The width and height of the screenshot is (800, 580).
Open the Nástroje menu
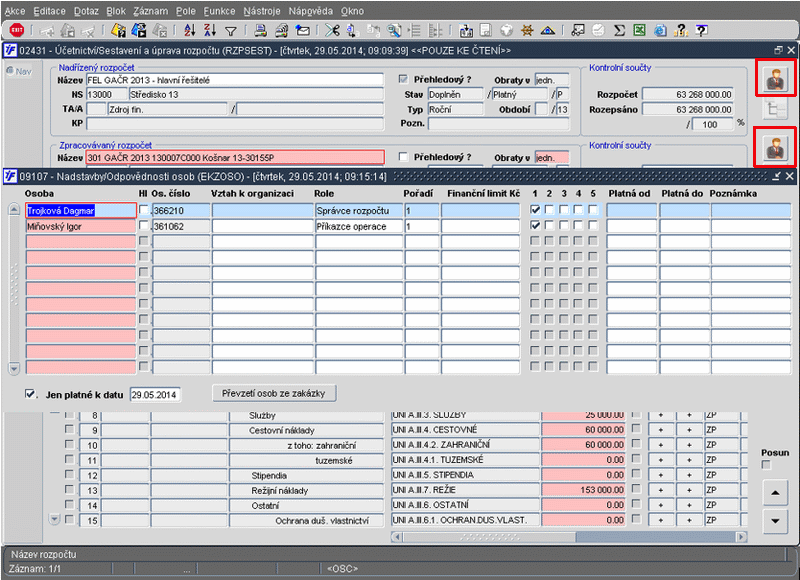[262, 10]
